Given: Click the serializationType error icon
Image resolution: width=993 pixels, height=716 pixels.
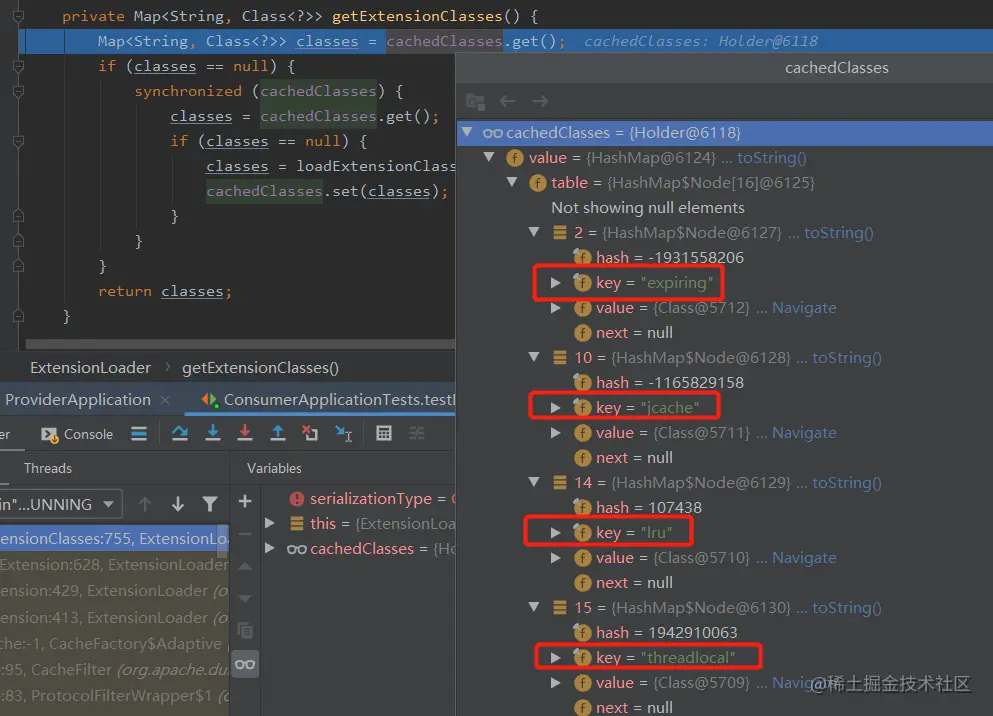Looking at the screenshot, I should [x=296, y=499].
